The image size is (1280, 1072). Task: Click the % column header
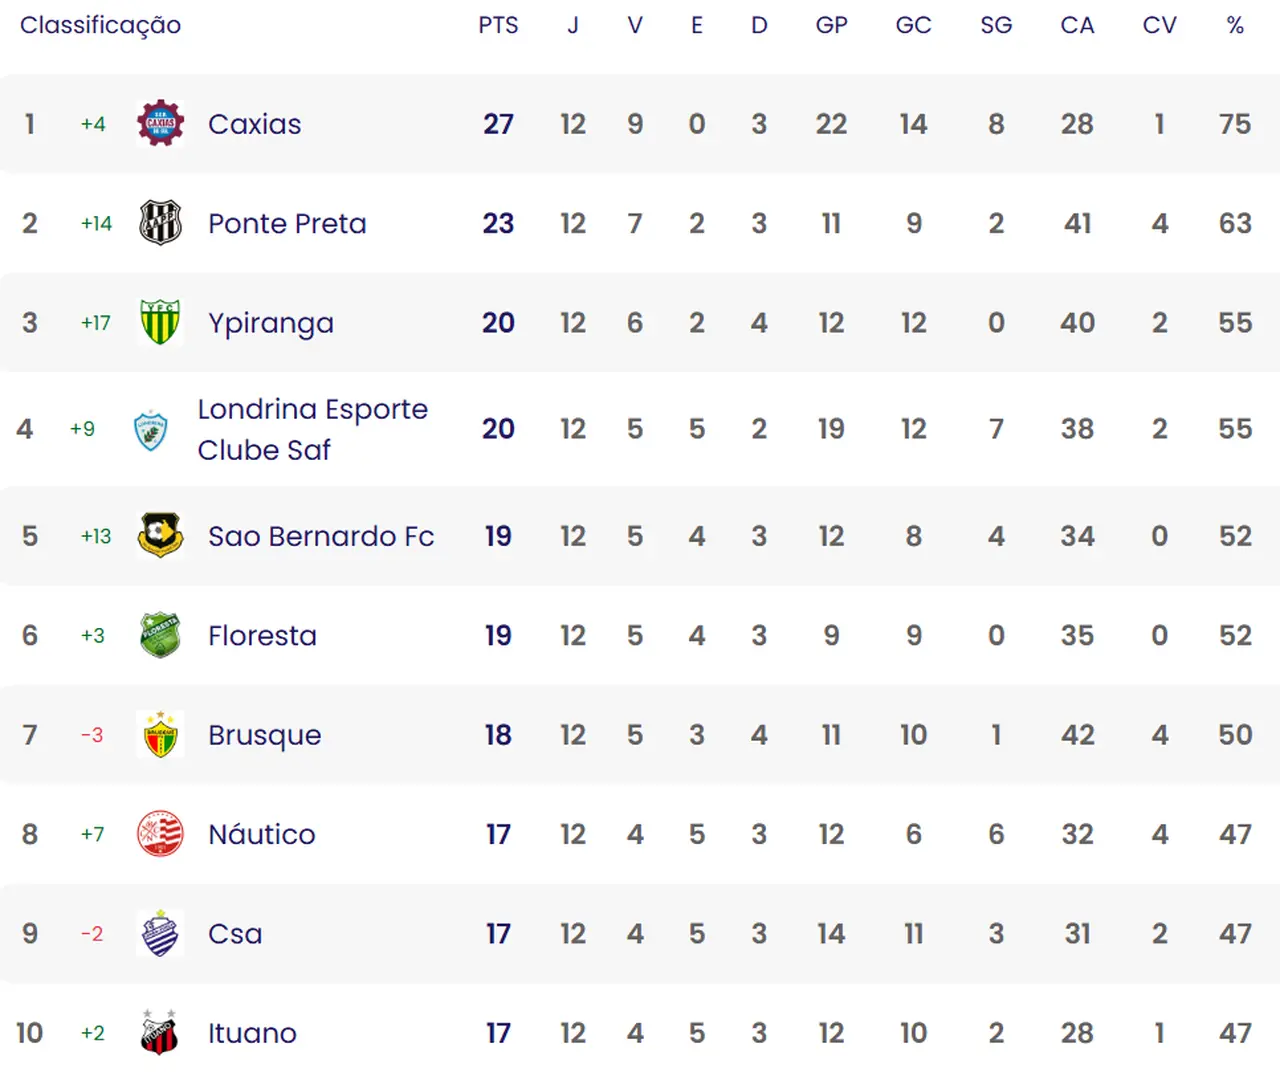click(1235, 26)
